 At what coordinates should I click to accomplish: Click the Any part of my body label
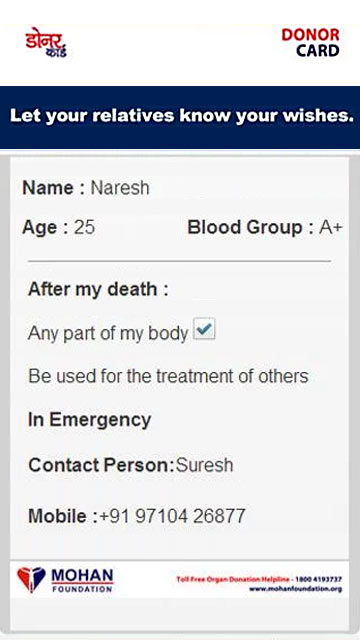(108, 334)
